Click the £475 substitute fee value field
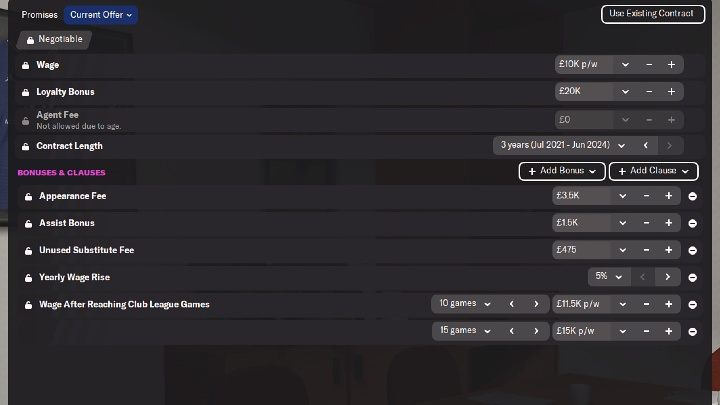This screenshot has height=405, width=720. pos(582,250)
